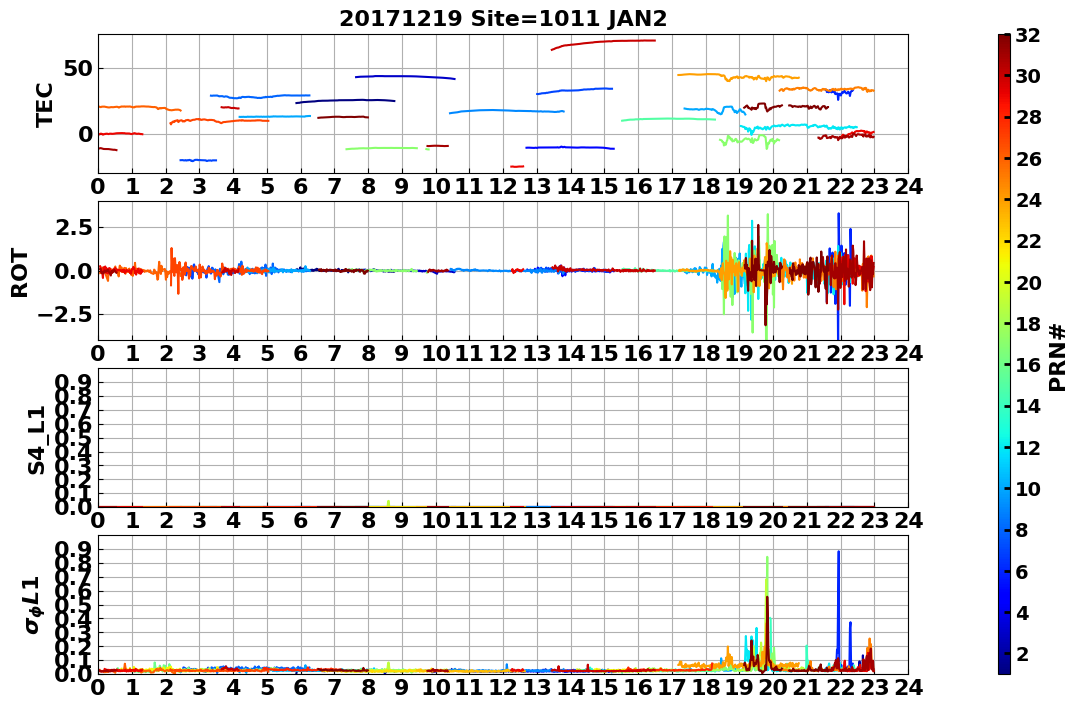Click x-axis tick '9' under S4_L1 panel

(x=402, y=520)
